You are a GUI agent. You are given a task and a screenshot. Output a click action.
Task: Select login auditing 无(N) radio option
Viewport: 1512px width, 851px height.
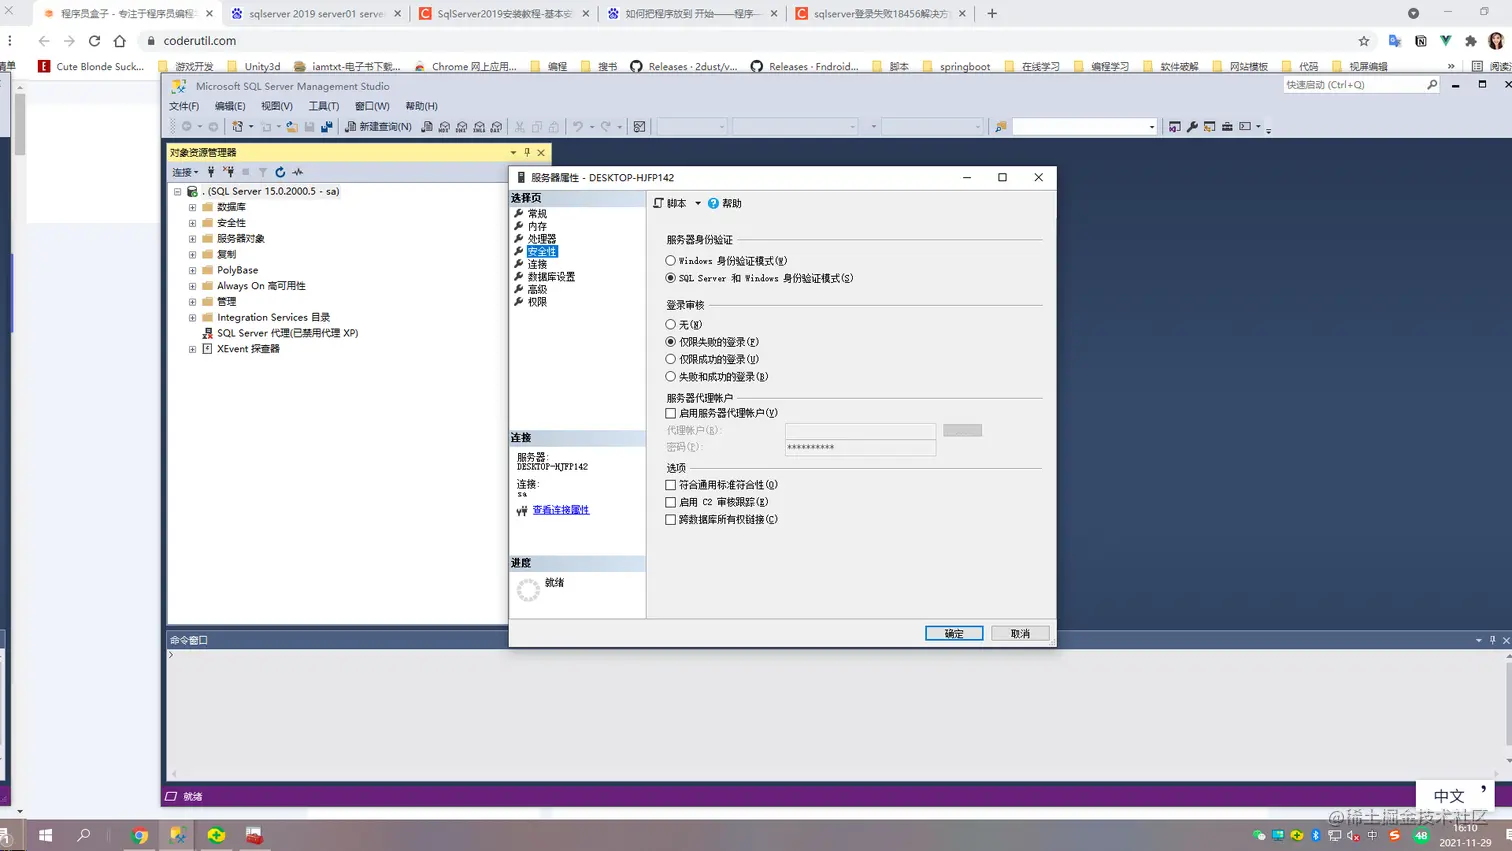(671, 324)
